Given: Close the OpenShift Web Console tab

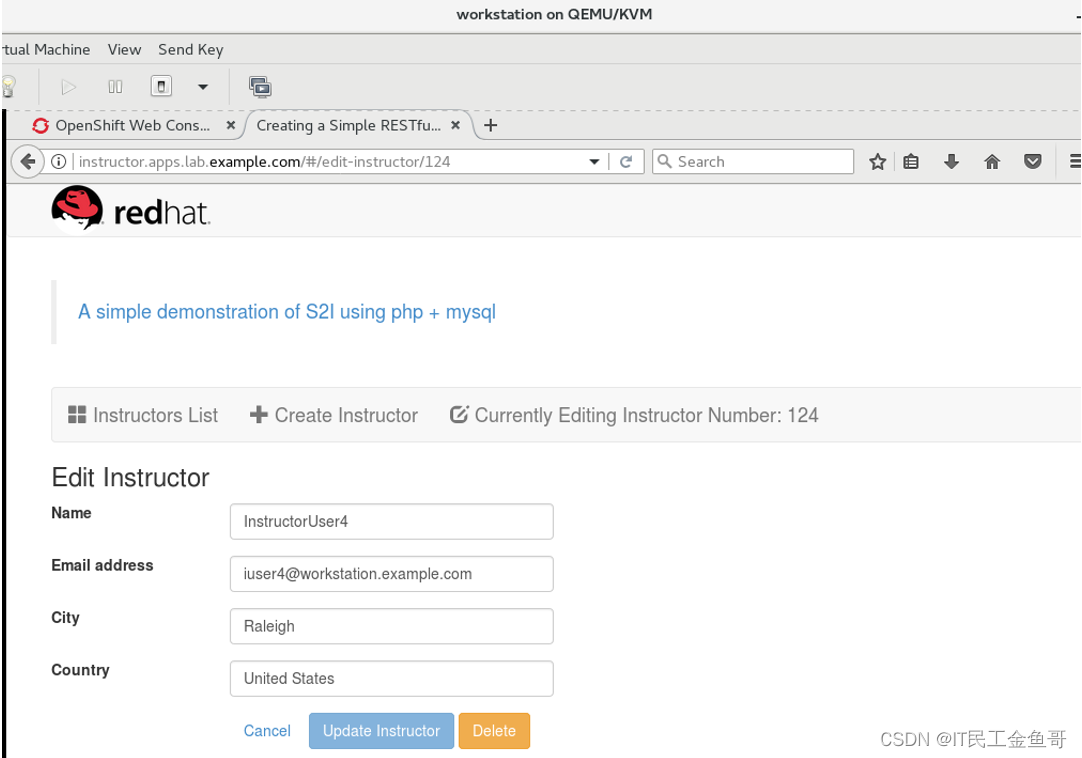Looking at the screenshot, I should coord(230,126).
